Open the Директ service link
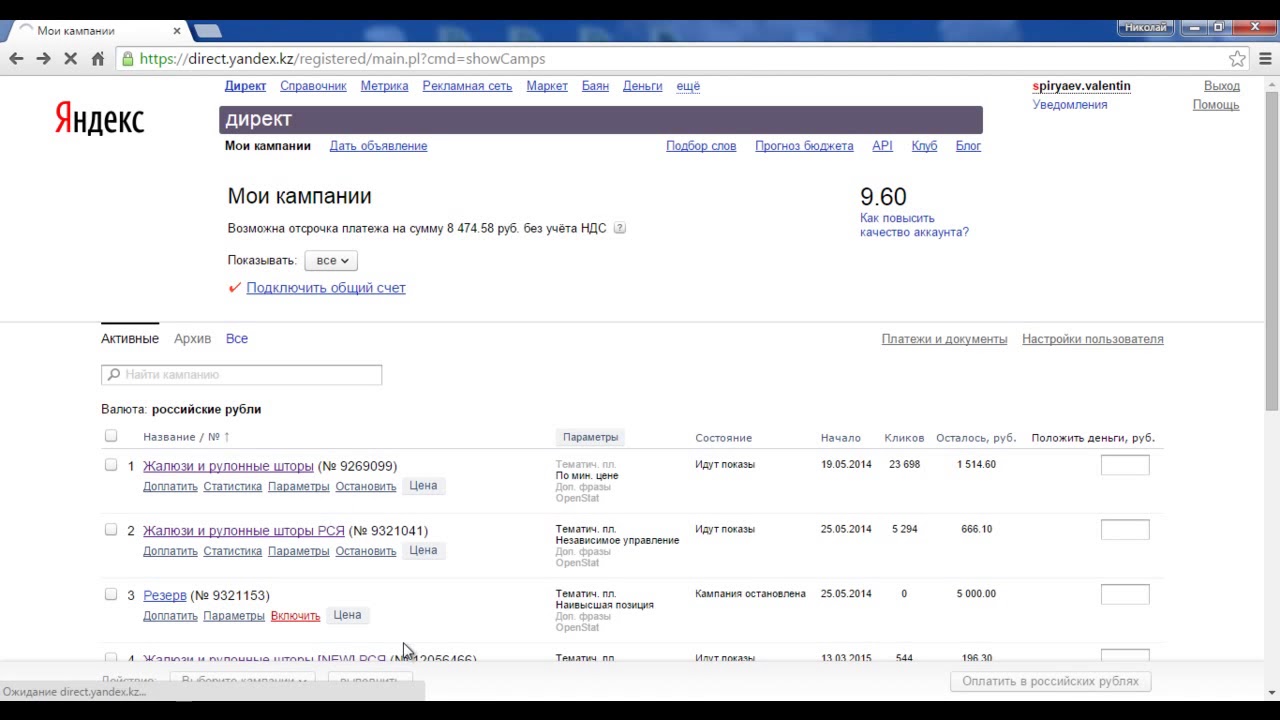The image size is (1280, 720). coord(245,86)
